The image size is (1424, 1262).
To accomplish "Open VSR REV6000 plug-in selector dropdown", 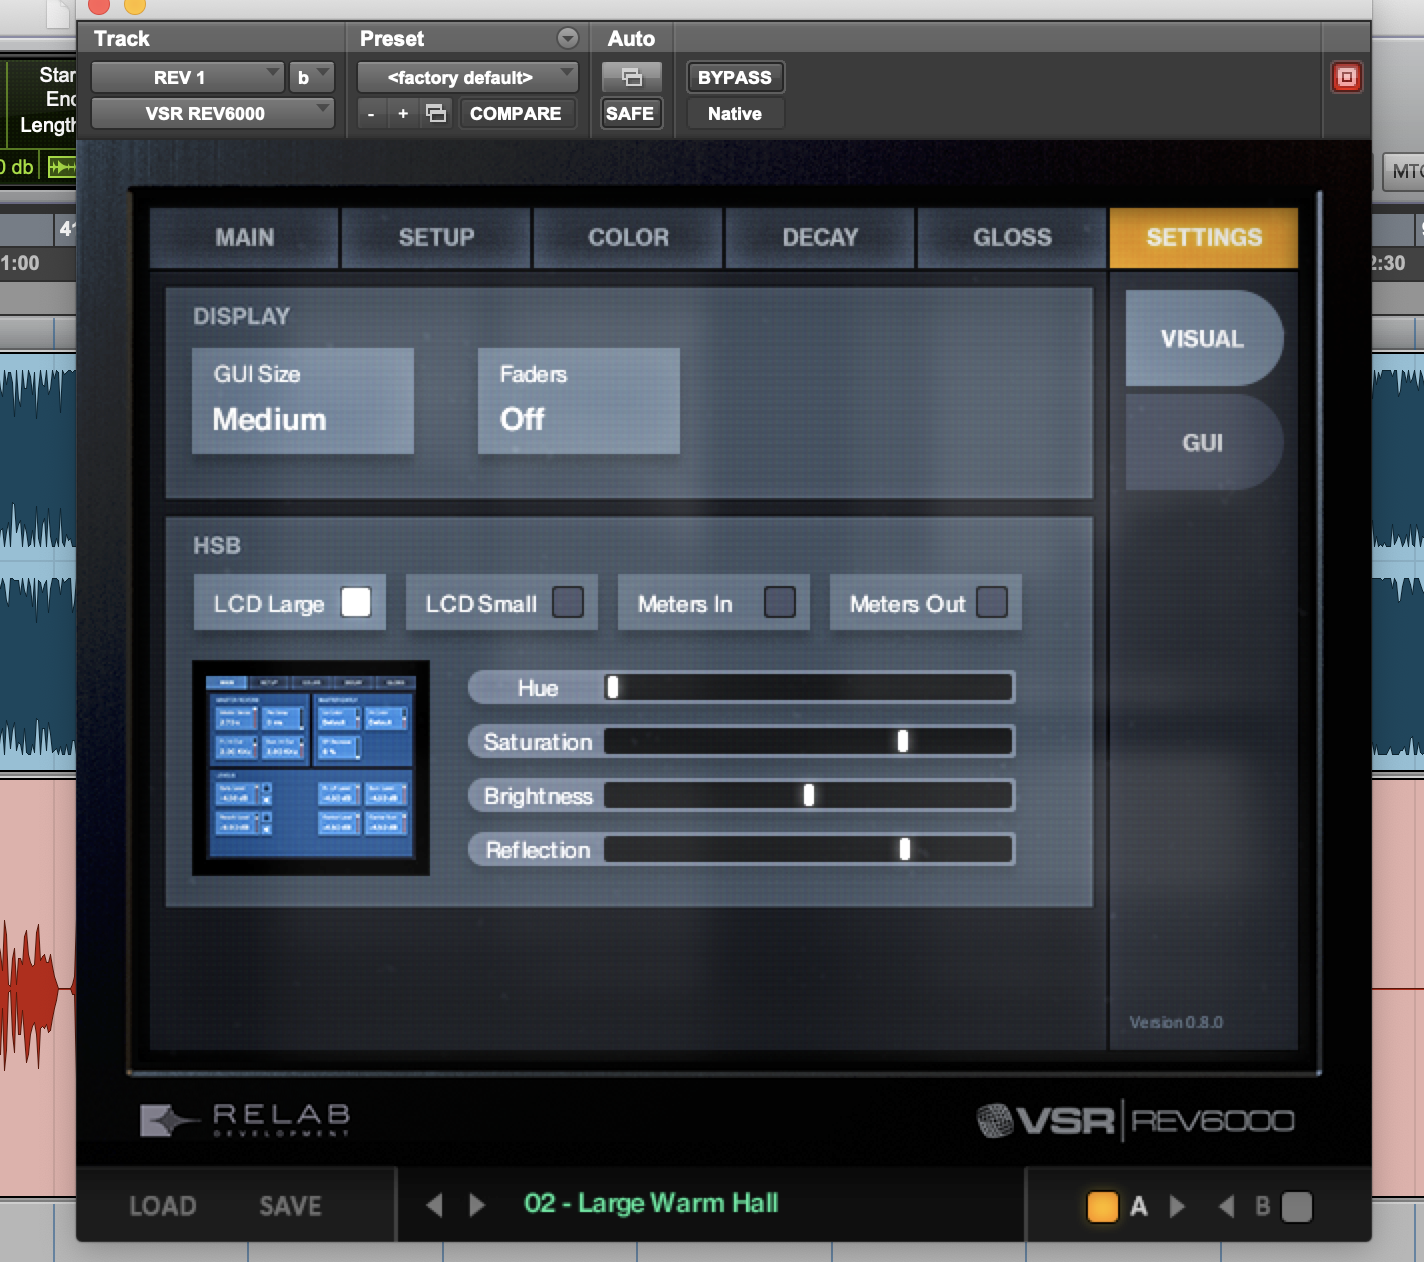I will point(213,113).
